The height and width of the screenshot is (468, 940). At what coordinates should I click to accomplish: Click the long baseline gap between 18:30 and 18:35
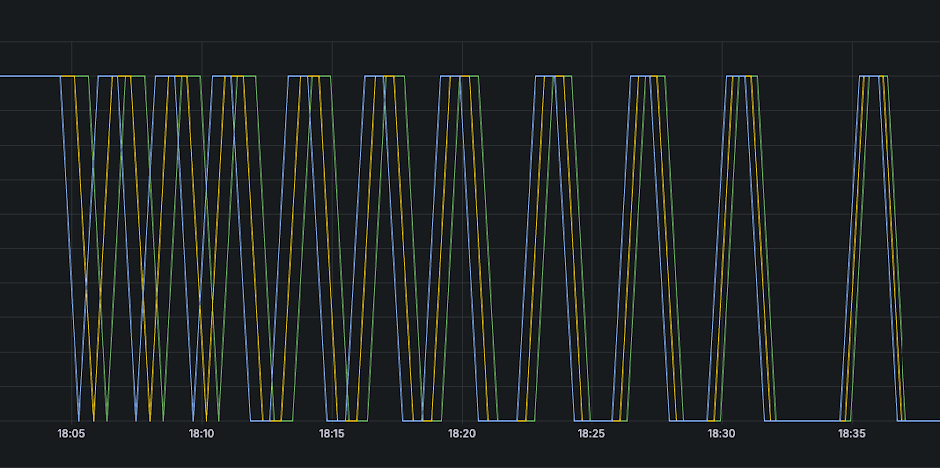[806, 420]
